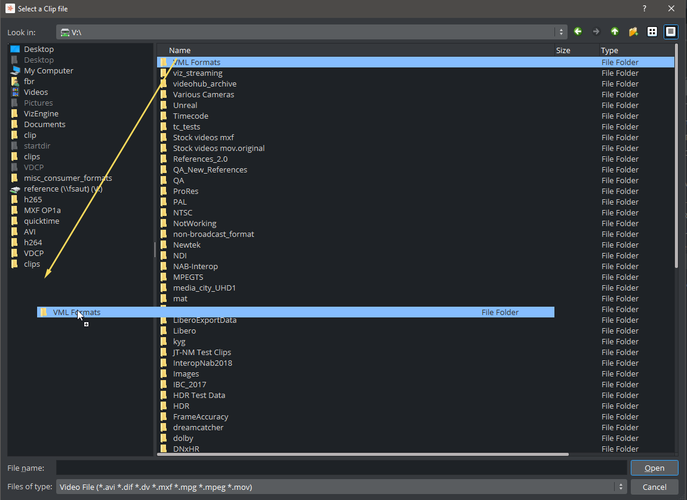Open the fbr user folder shortcut
This screenshot has height=500, width=687.
[x=31, y=82]
